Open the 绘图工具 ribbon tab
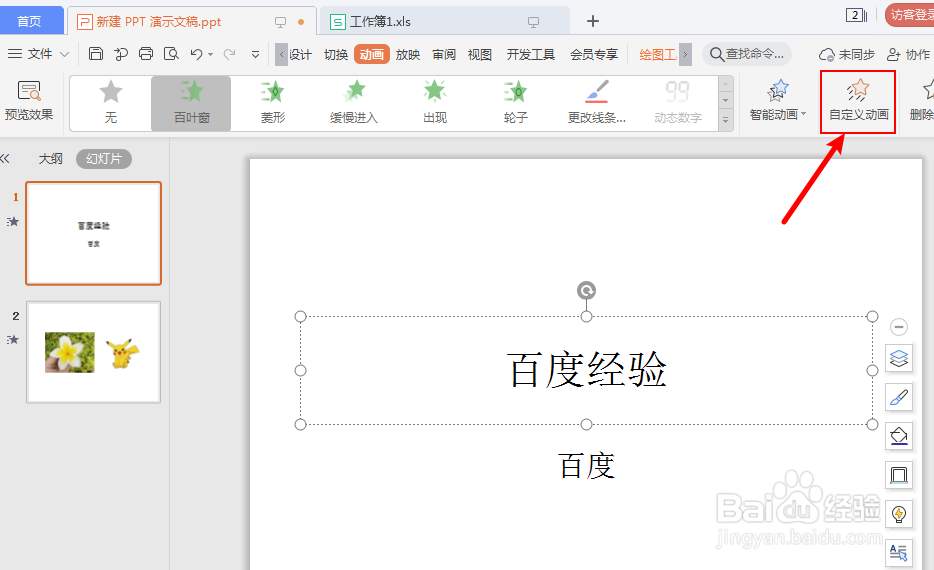Screen dimensions: 934x570 (x=658, y=55)
